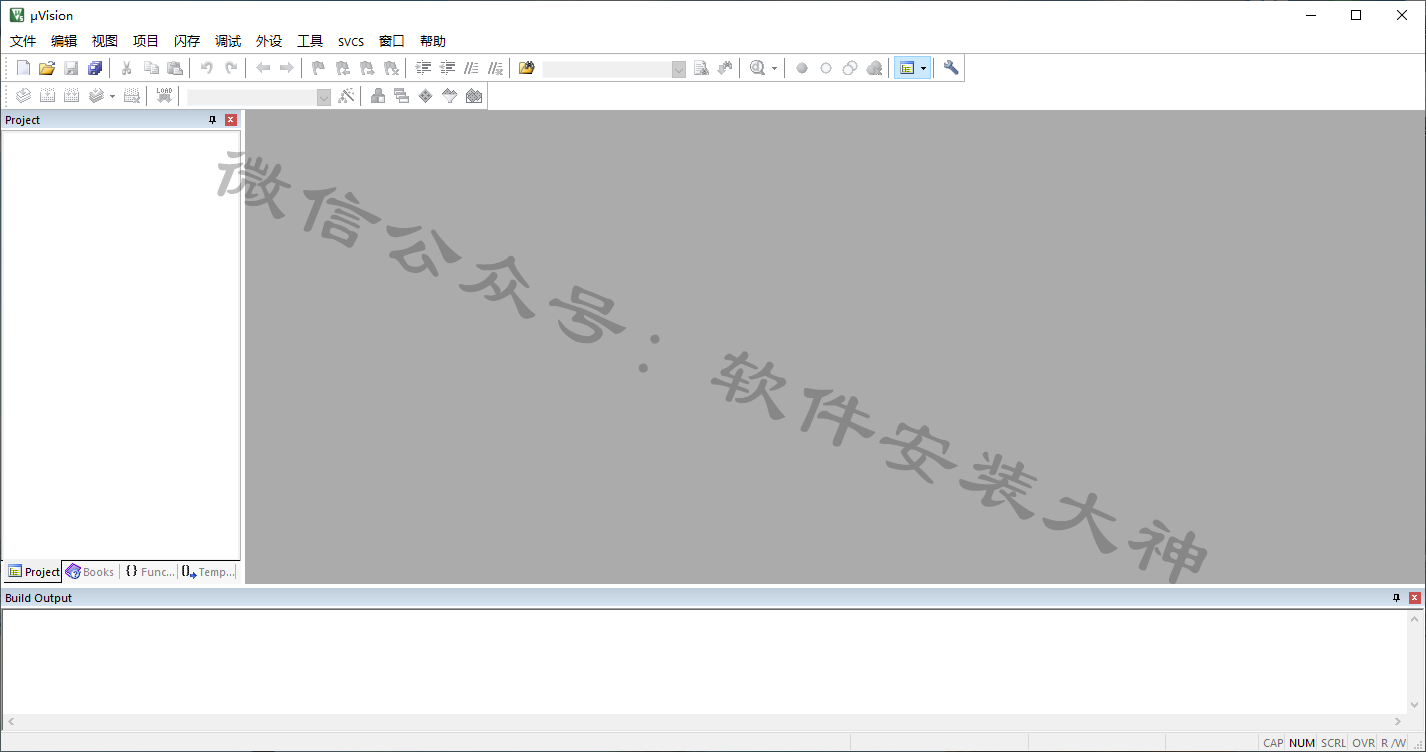The width and height of the screenshot is (1426, 752).
Task: Click the Save floppy disk icon
Action: coord(71,68)
